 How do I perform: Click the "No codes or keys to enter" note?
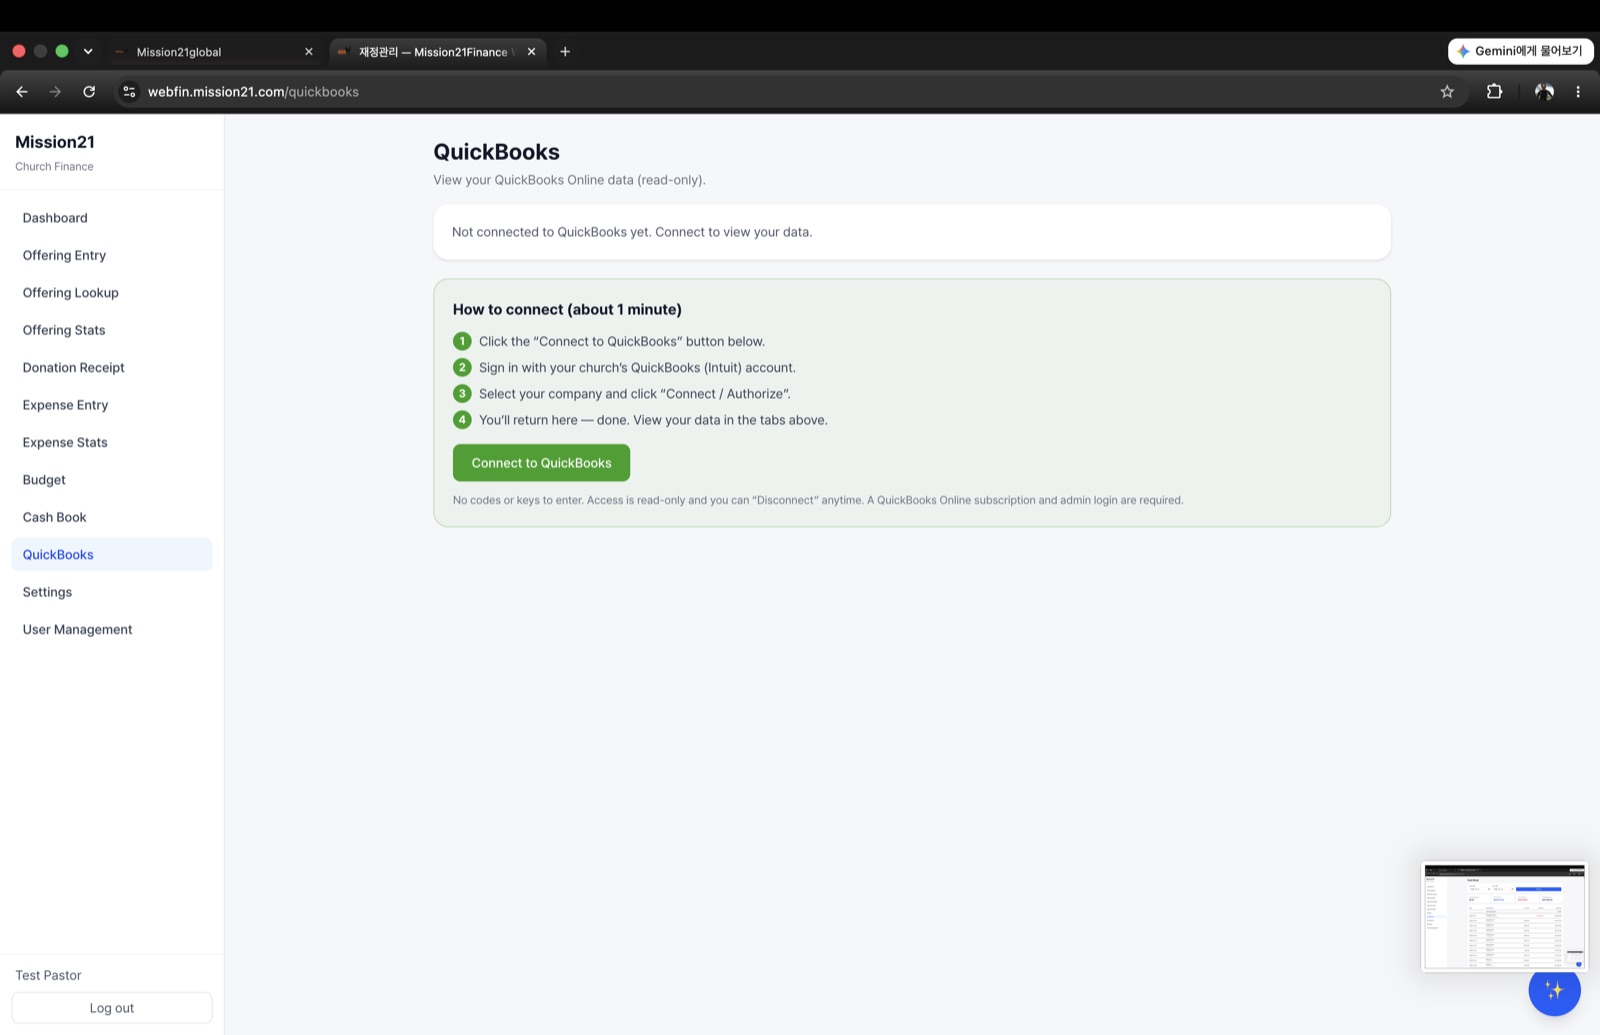[818, 500]
